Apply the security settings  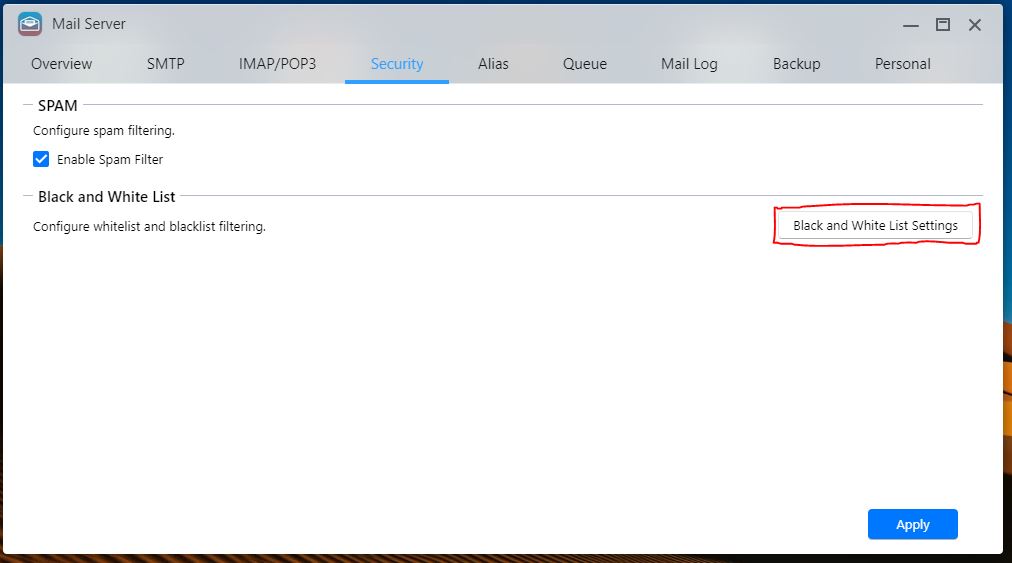click(913, 524)
